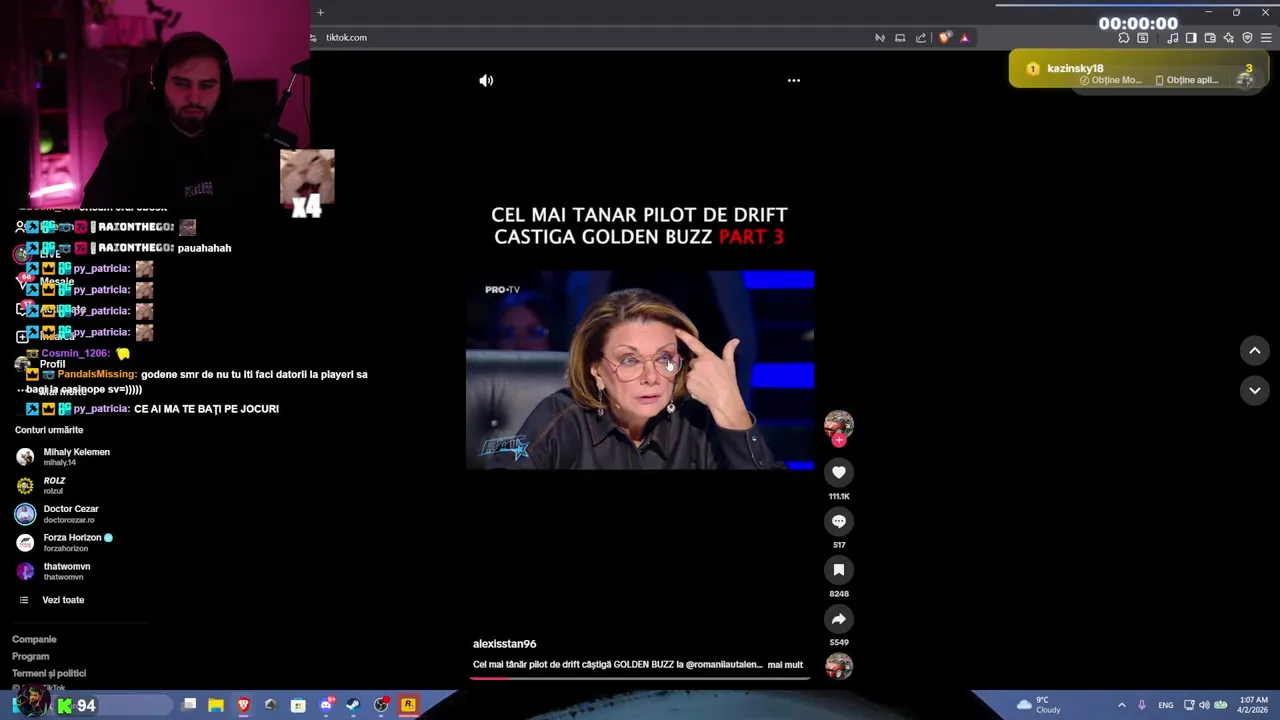Open the browser extensions puzzle icon
The height and width of the screenshot is (720, 1280).
[1124, 38]
